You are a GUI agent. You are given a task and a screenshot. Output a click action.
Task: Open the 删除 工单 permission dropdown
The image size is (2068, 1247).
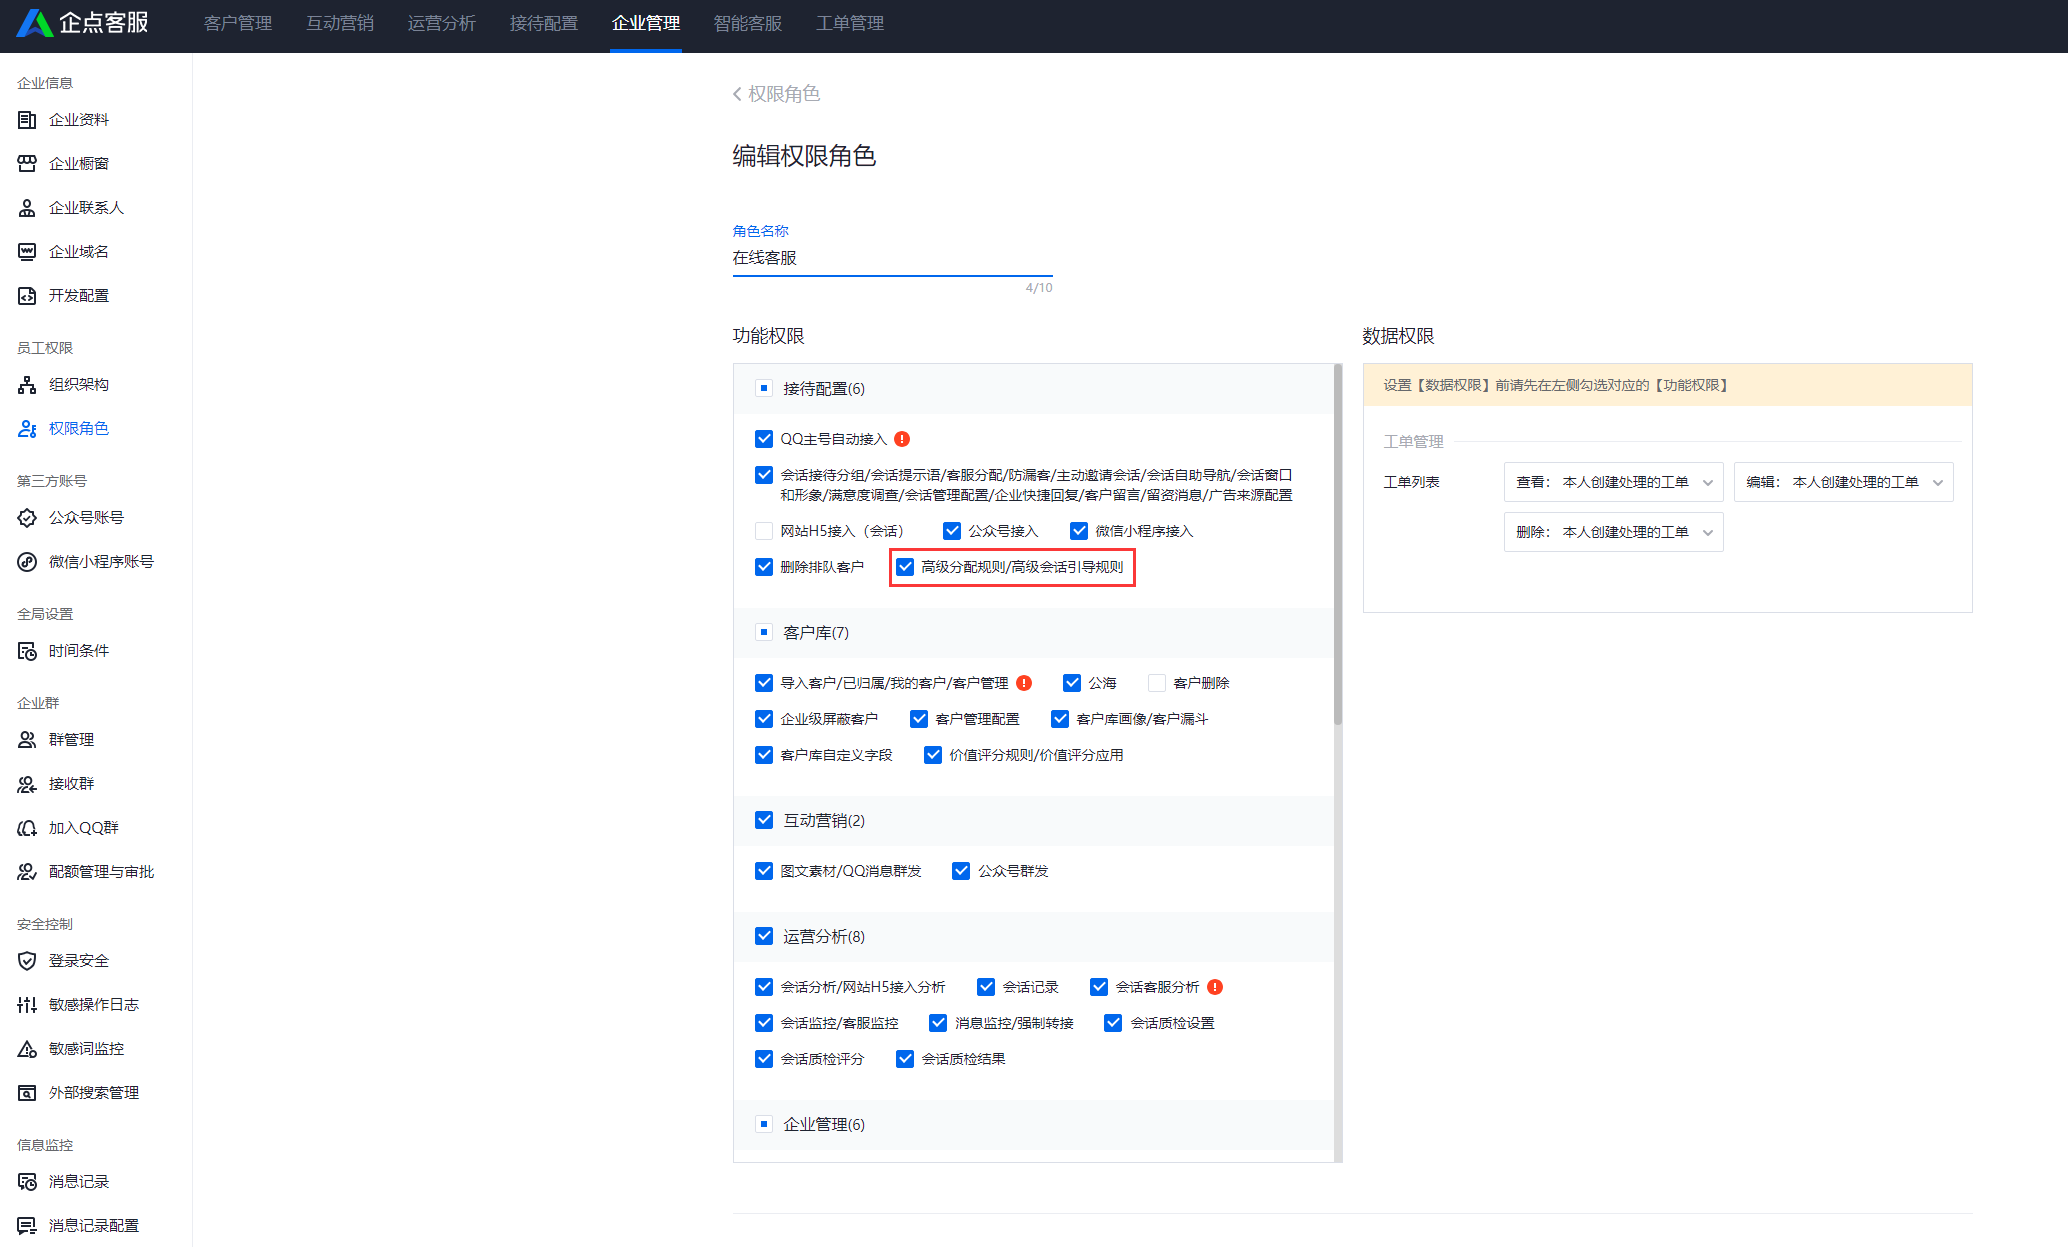(x=1613, y=532)
